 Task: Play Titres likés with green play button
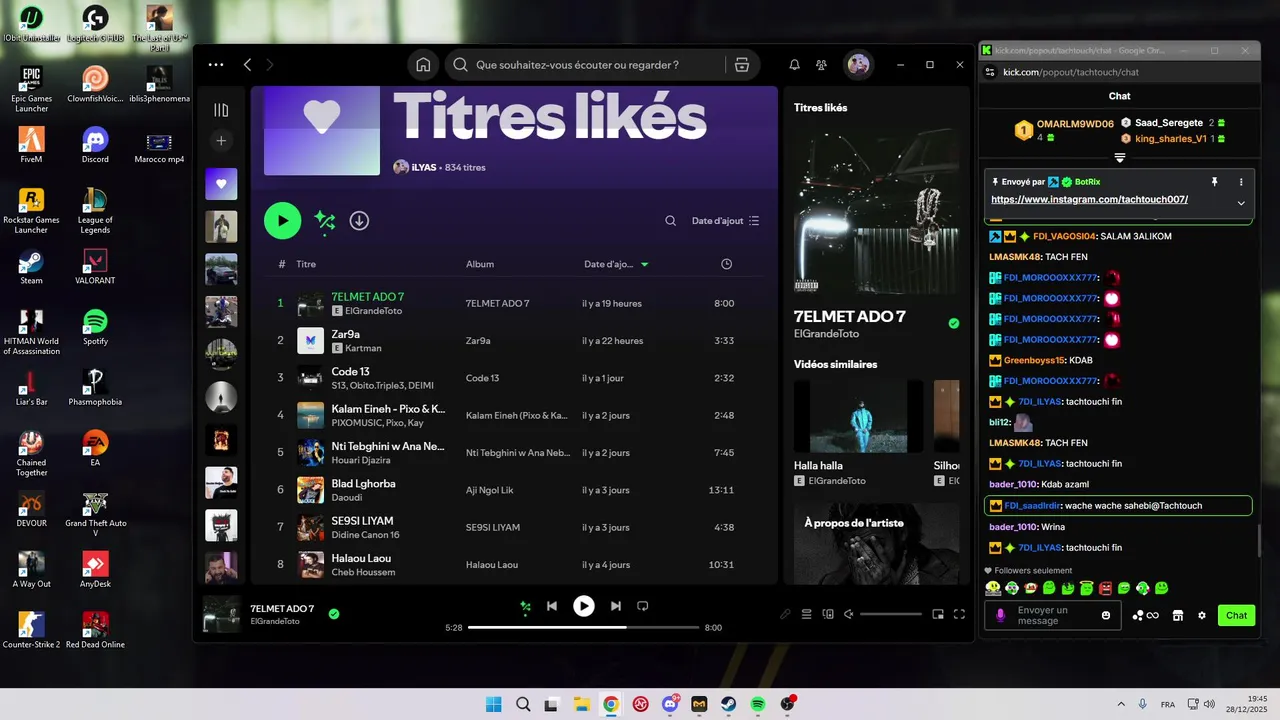click(x=282, y=221)
